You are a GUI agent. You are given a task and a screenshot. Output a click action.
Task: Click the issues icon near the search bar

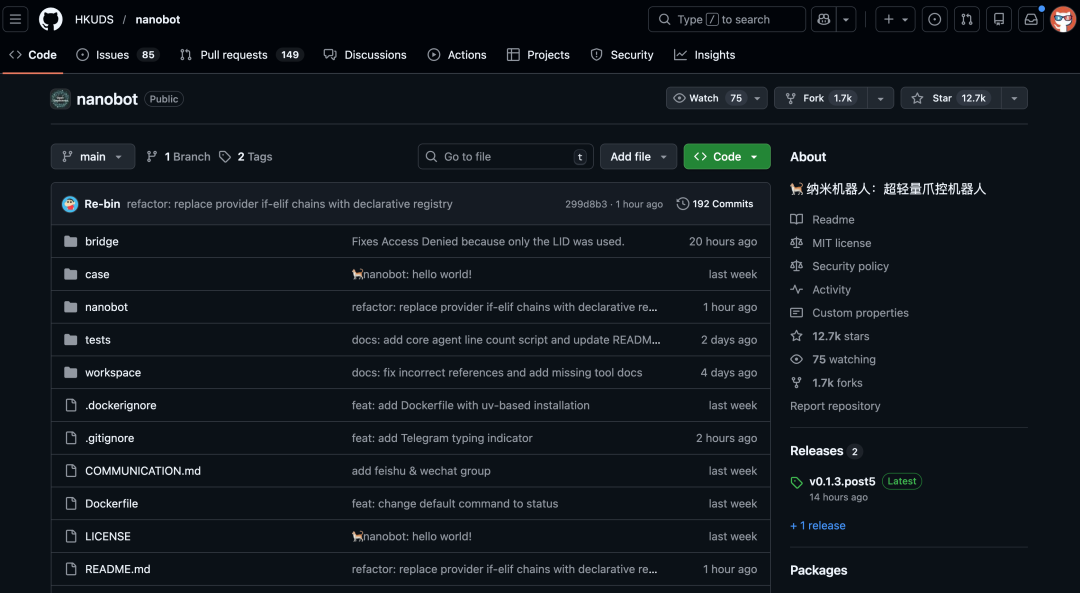tap(934, 19)
